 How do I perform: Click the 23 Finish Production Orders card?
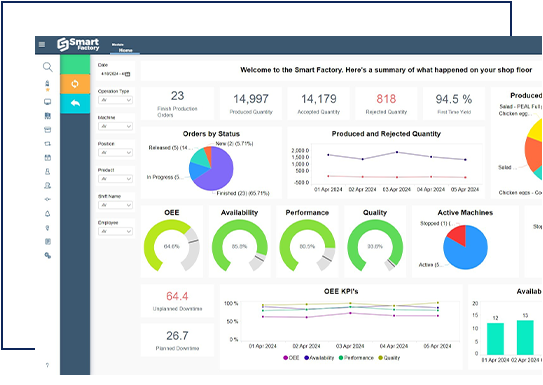177,103
